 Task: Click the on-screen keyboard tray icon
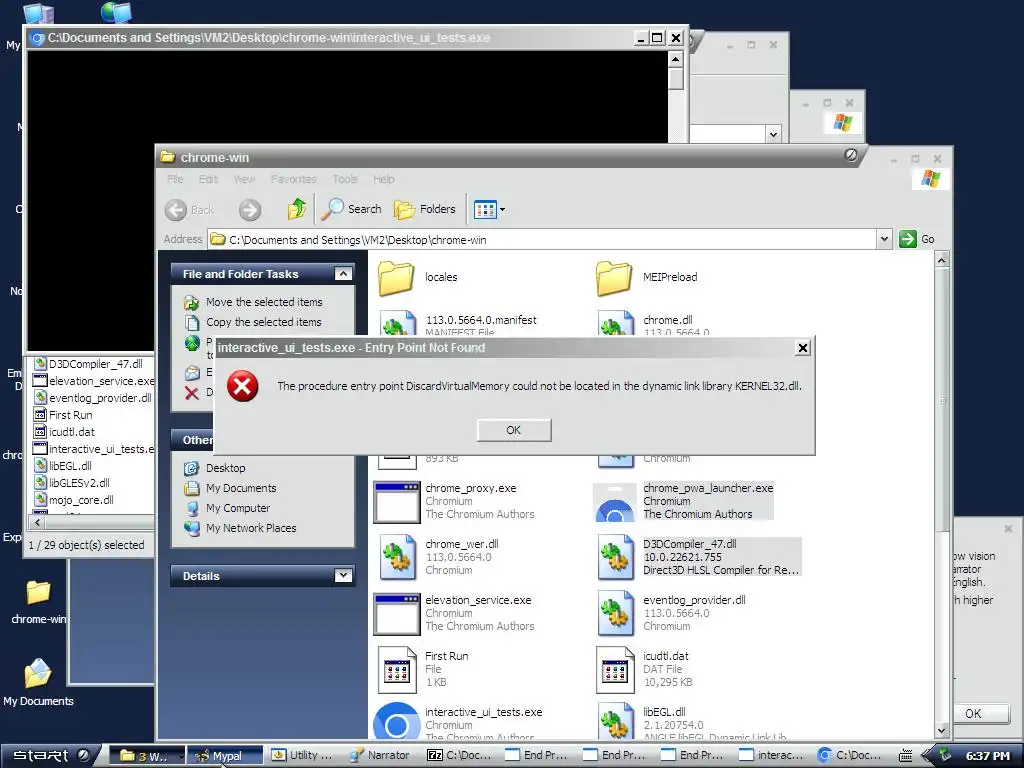(x=906, y=756)
